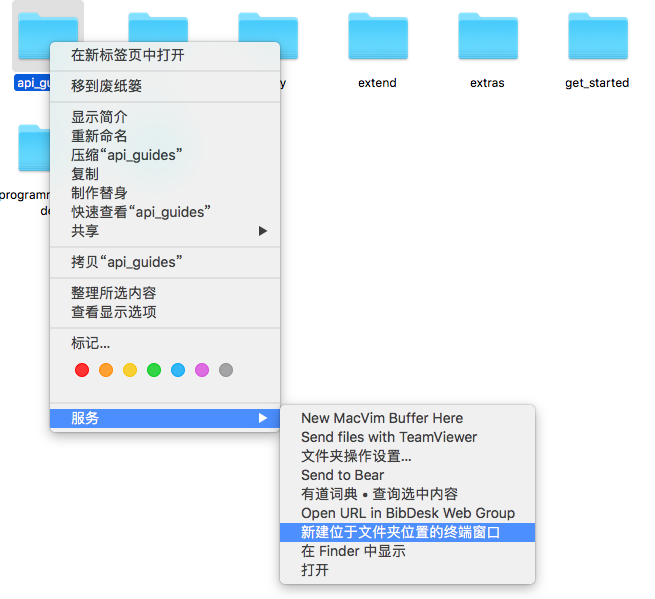Apply the orange color tag

106,370
